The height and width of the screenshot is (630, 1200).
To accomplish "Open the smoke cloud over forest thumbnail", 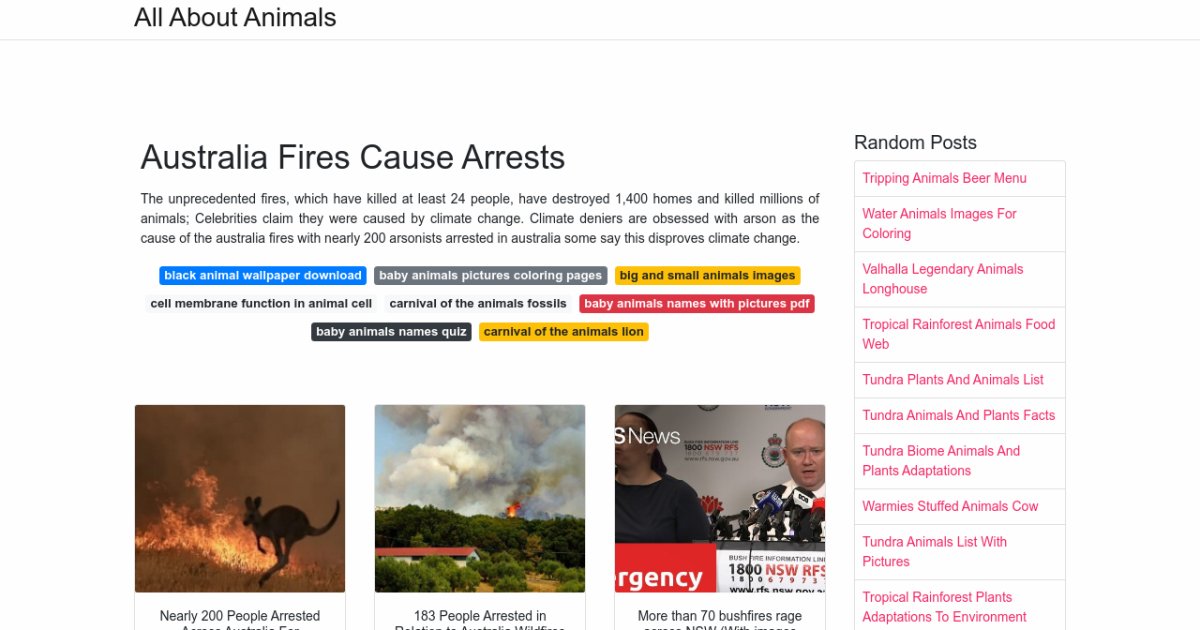I will click(480, 499).
